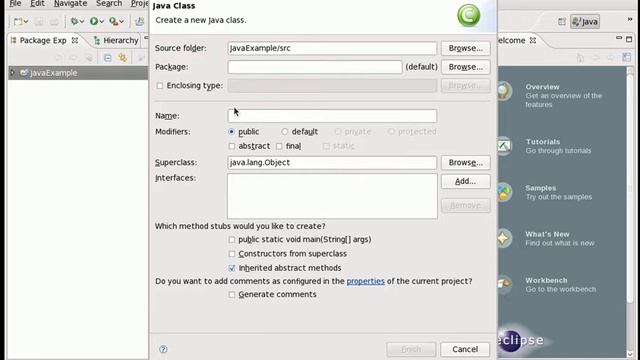The width and height of the screenshot is (640, 360).
Task: Expand the JavaExample project tree node
Action: [12, 73]
